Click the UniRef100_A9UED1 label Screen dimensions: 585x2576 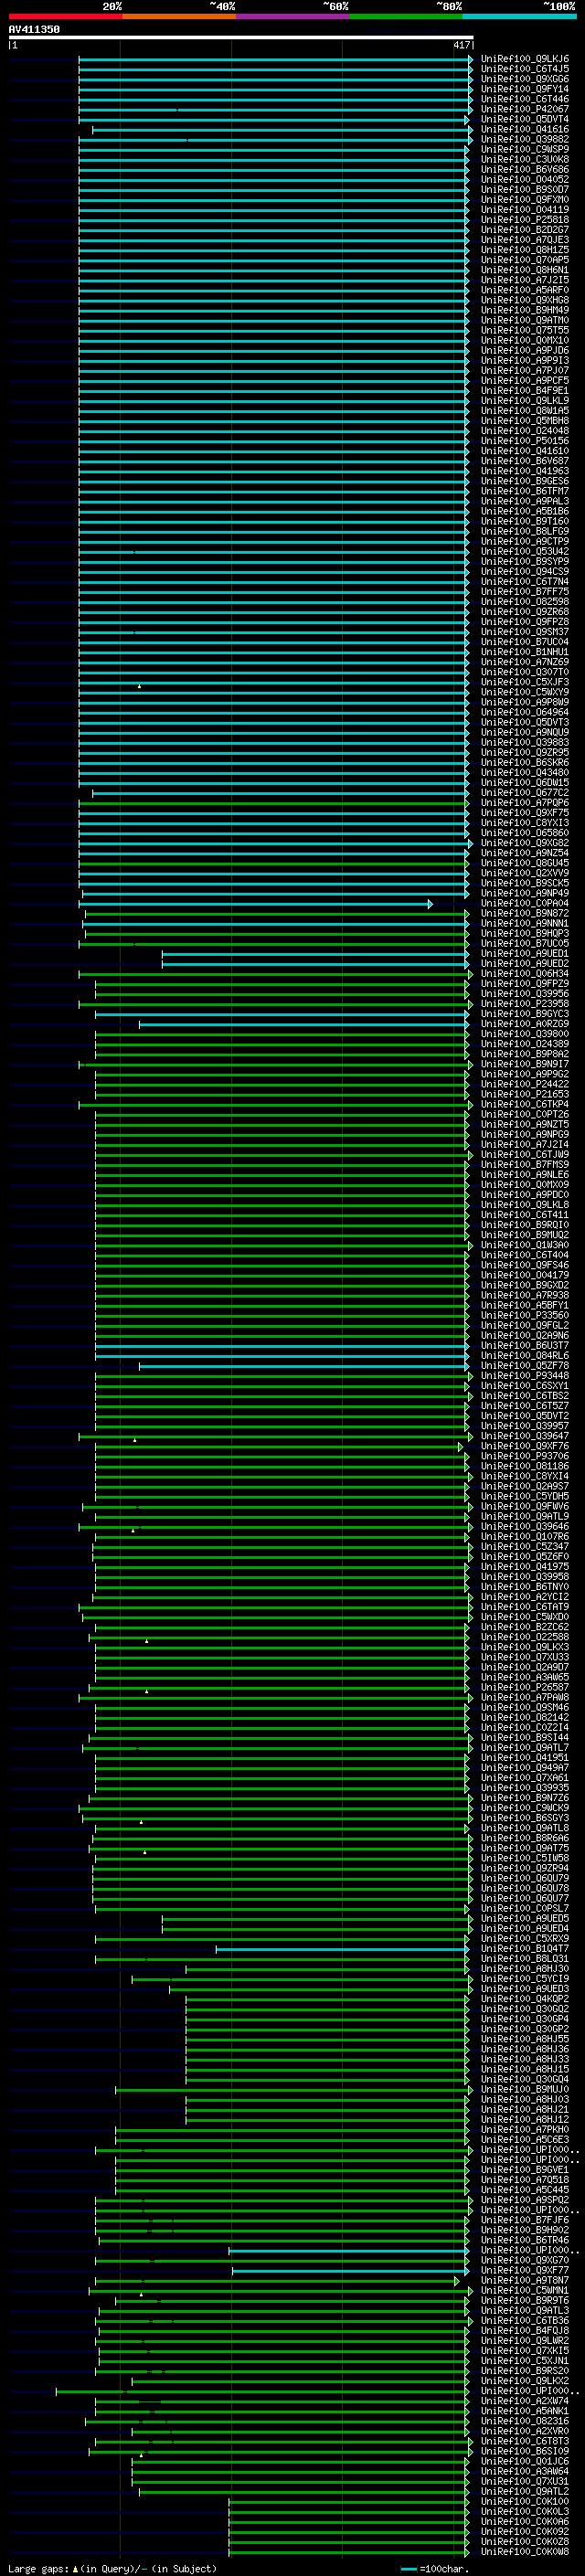(525, 953)
